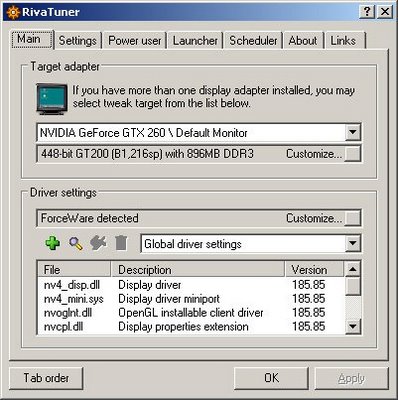Viewport: 398px width, 400px height.
Task: Open the Power user tab
Action: click(134, 41)
